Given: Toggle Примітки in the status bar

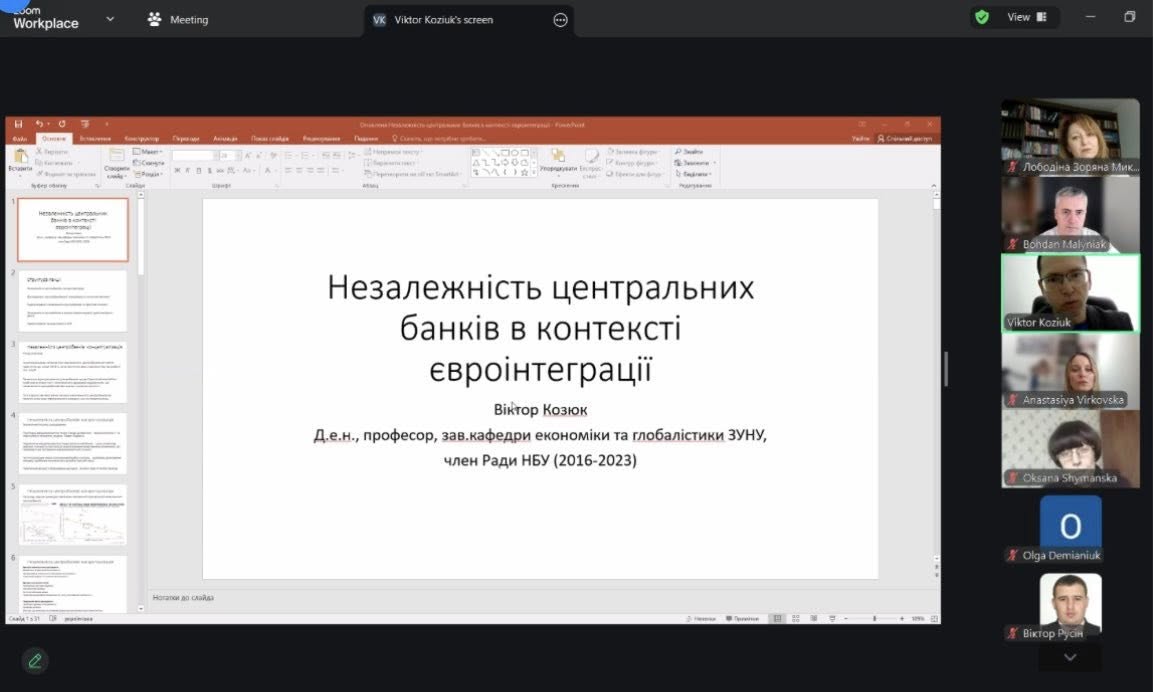Looking at the screenshot, I should coord(744,618).
